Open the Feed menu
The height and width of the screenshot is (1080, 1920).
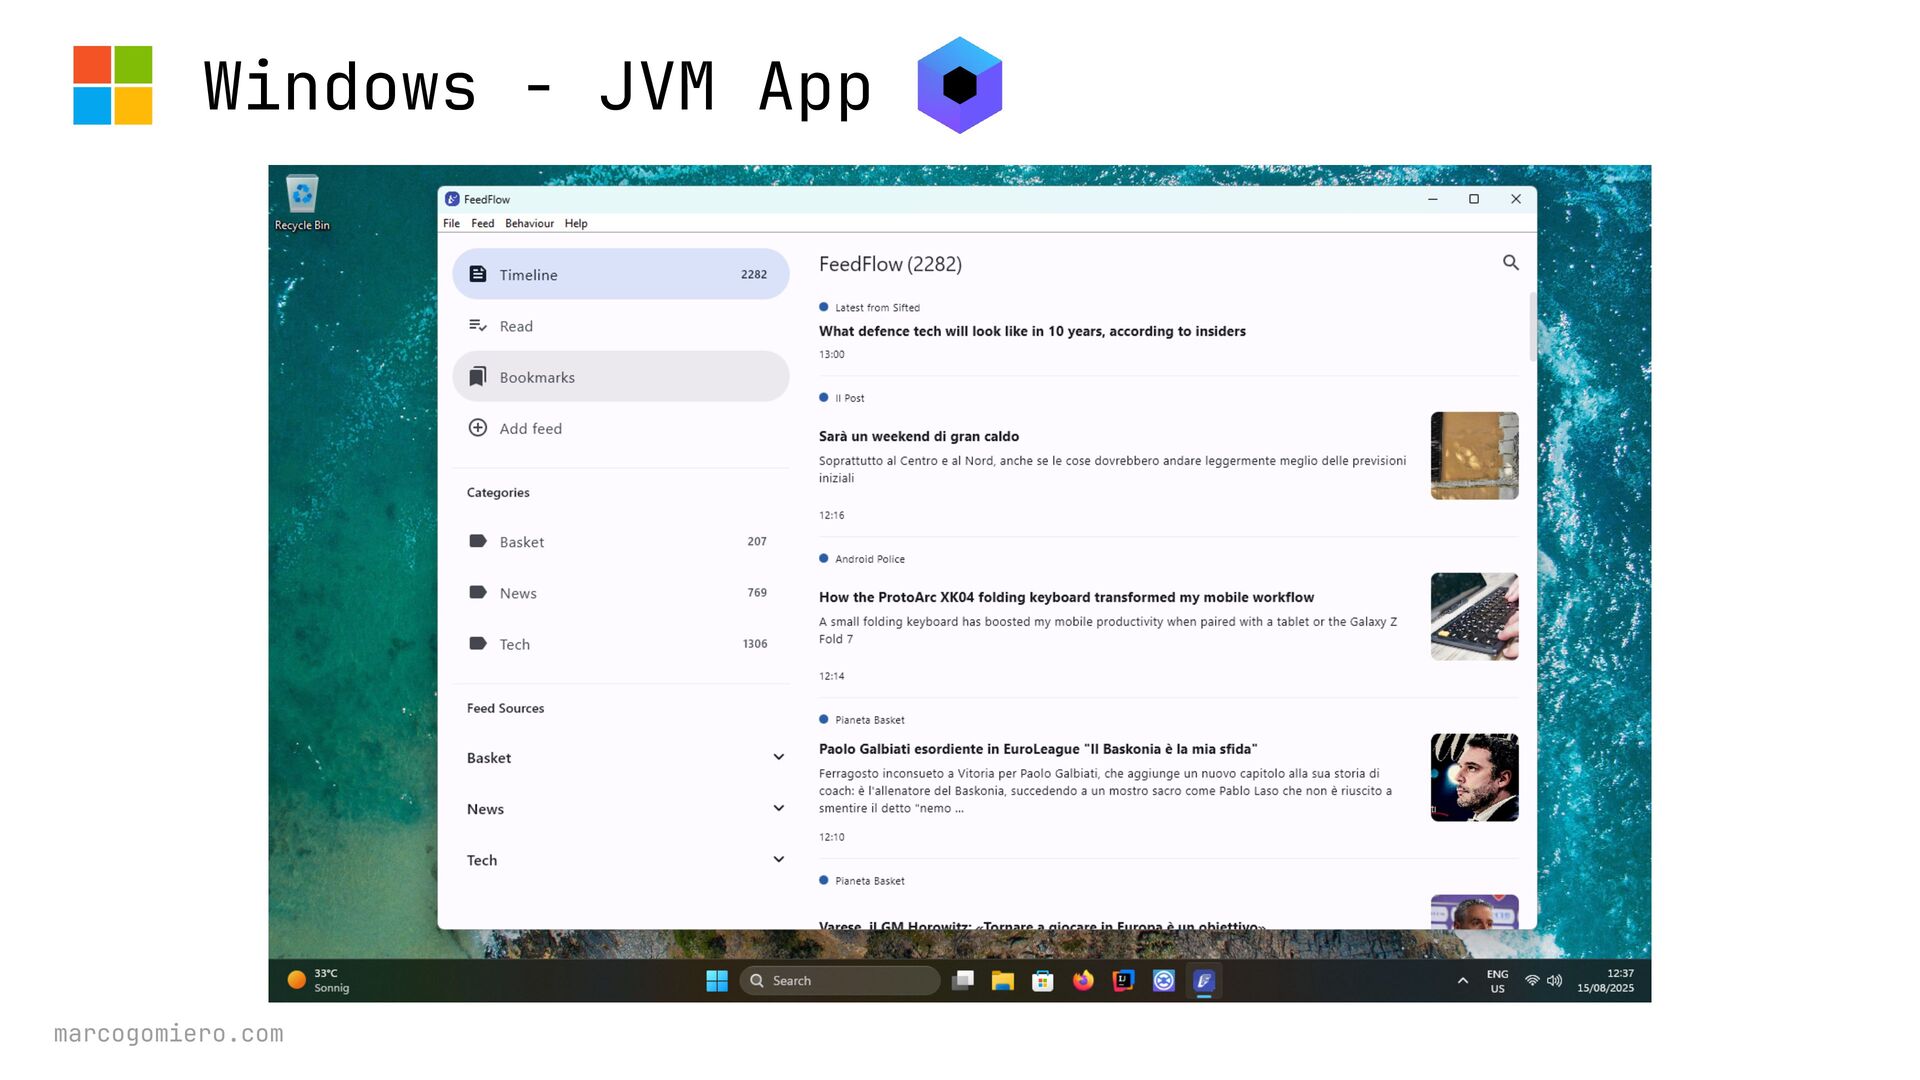483,223
